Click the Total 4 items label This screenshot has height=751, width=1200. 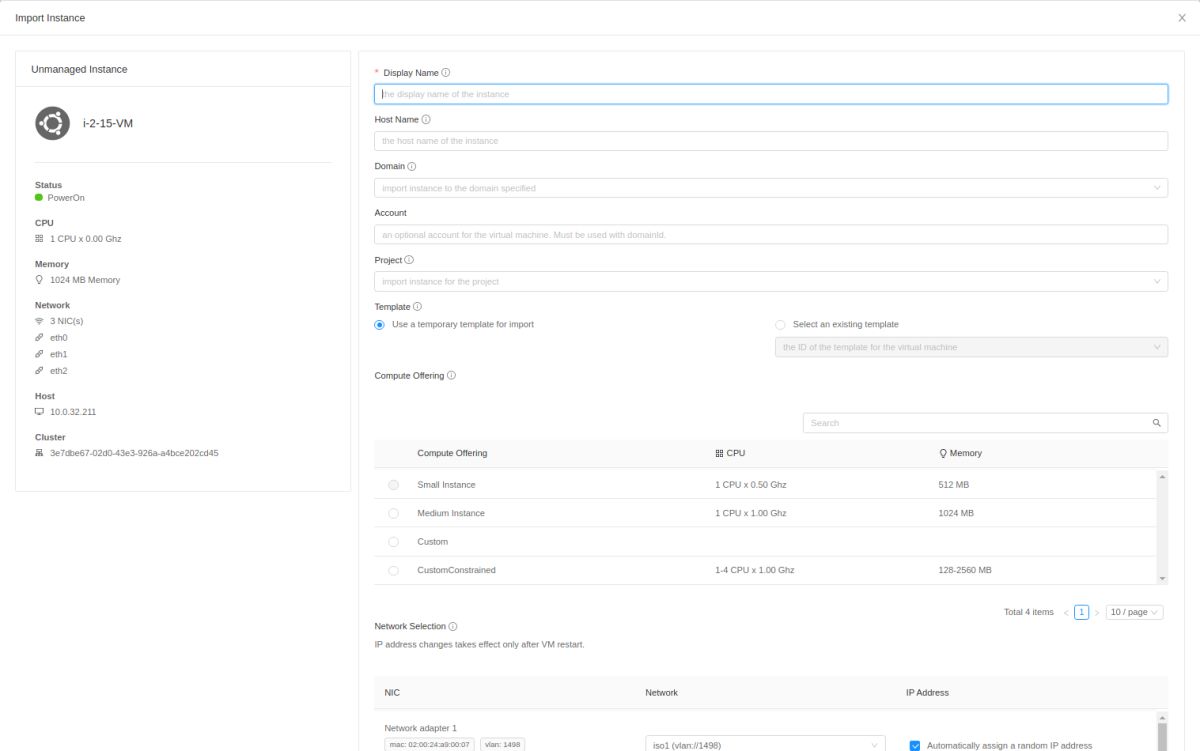click(x=1029, y=612)
